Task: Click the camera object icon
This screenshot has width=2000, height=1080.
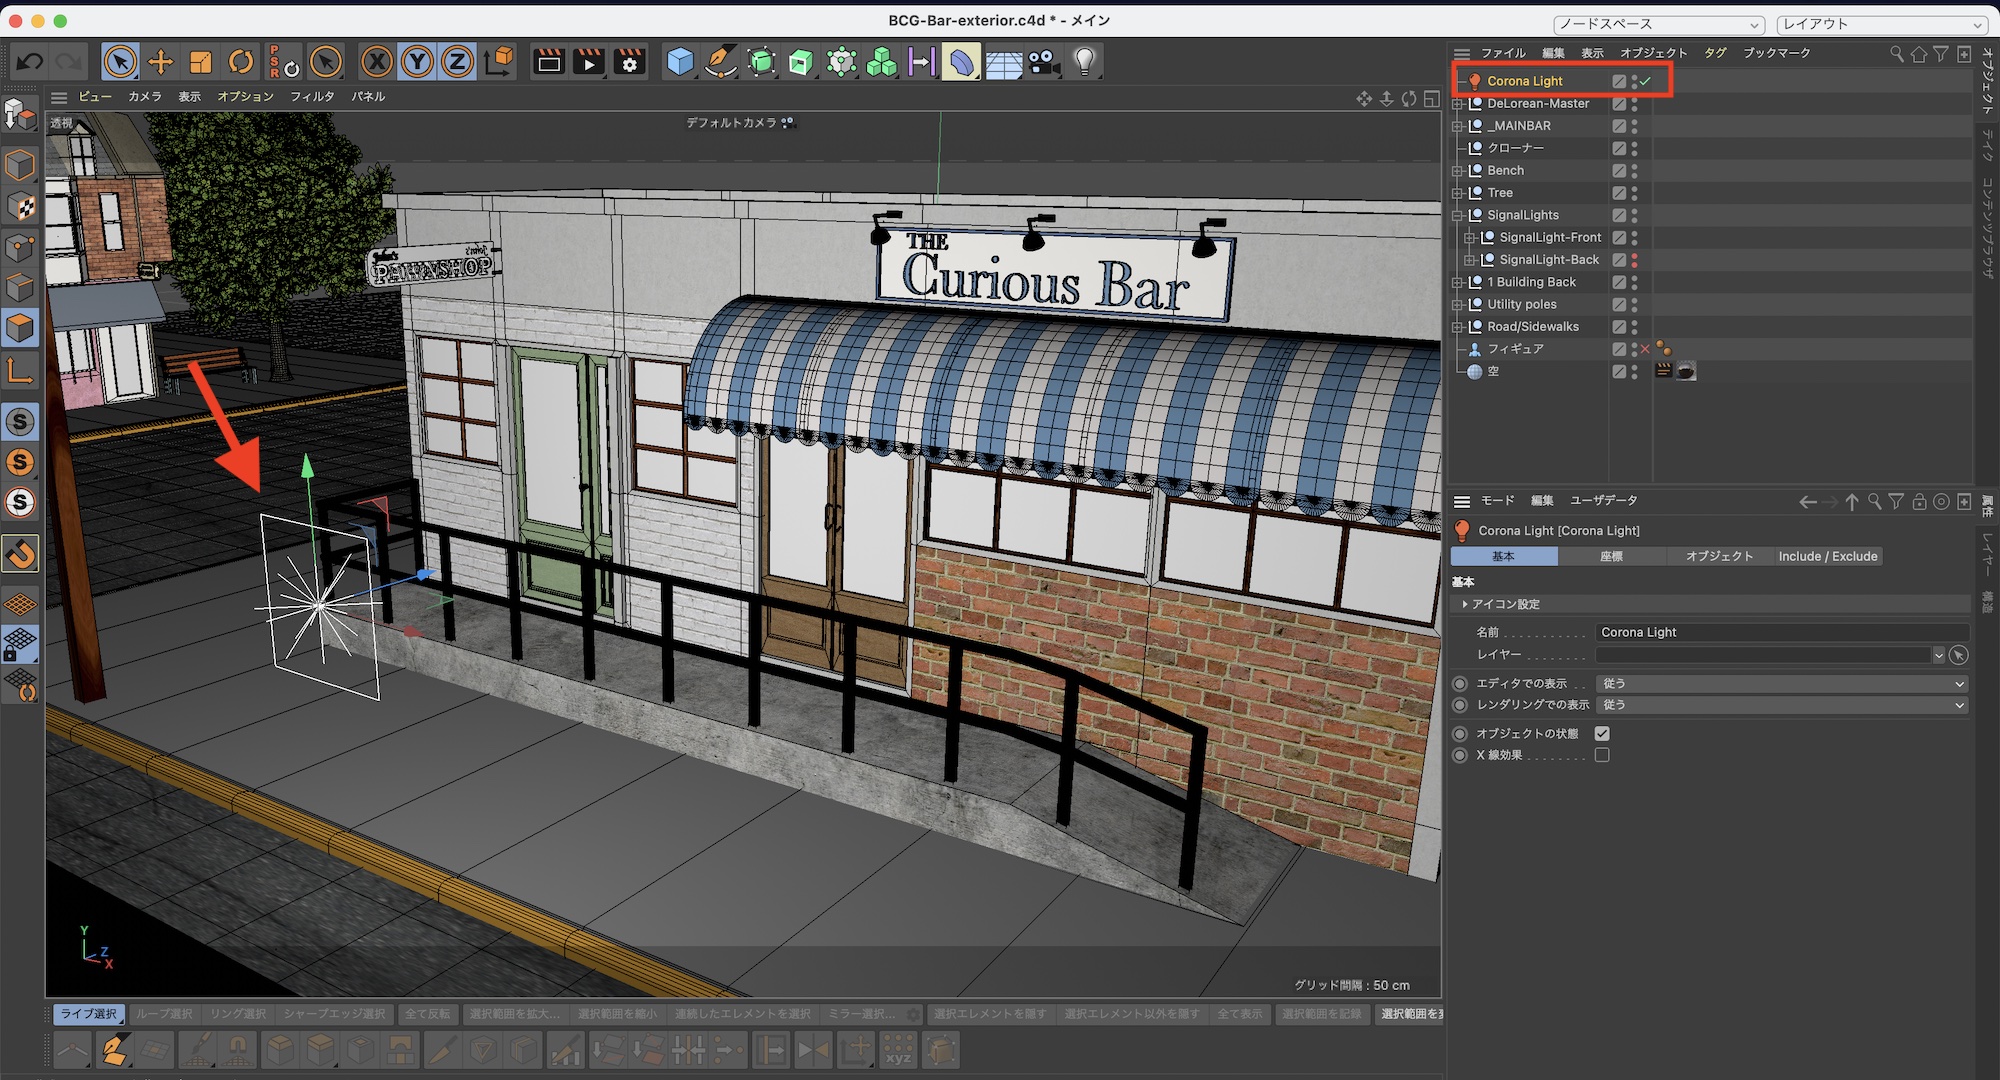Action: coord(1044,62)
